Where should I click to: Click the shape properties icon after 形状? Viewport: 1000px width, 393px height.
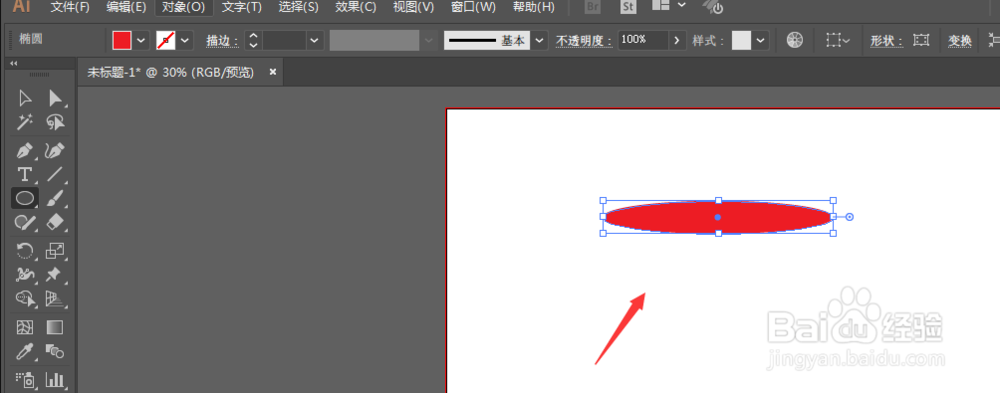(x=920, y=40)
